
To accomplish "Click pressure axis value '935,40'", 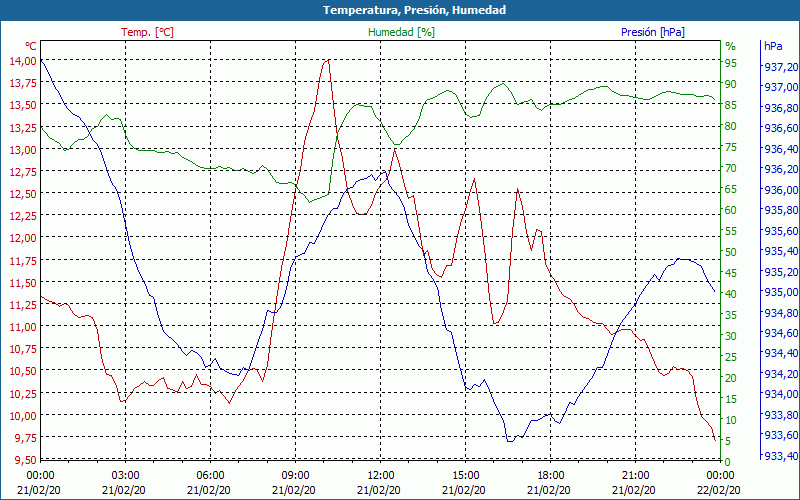I will tap(781, 251).
